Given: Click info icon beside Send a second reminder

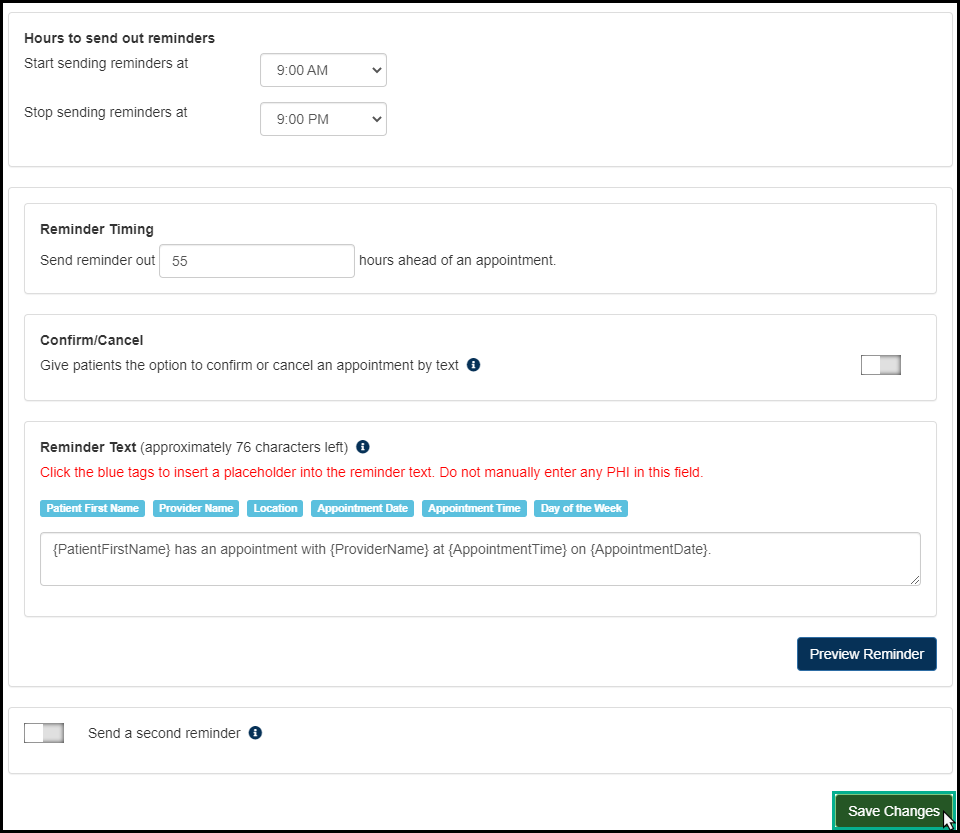Looking at the screenshot, I should coord(255,733).
